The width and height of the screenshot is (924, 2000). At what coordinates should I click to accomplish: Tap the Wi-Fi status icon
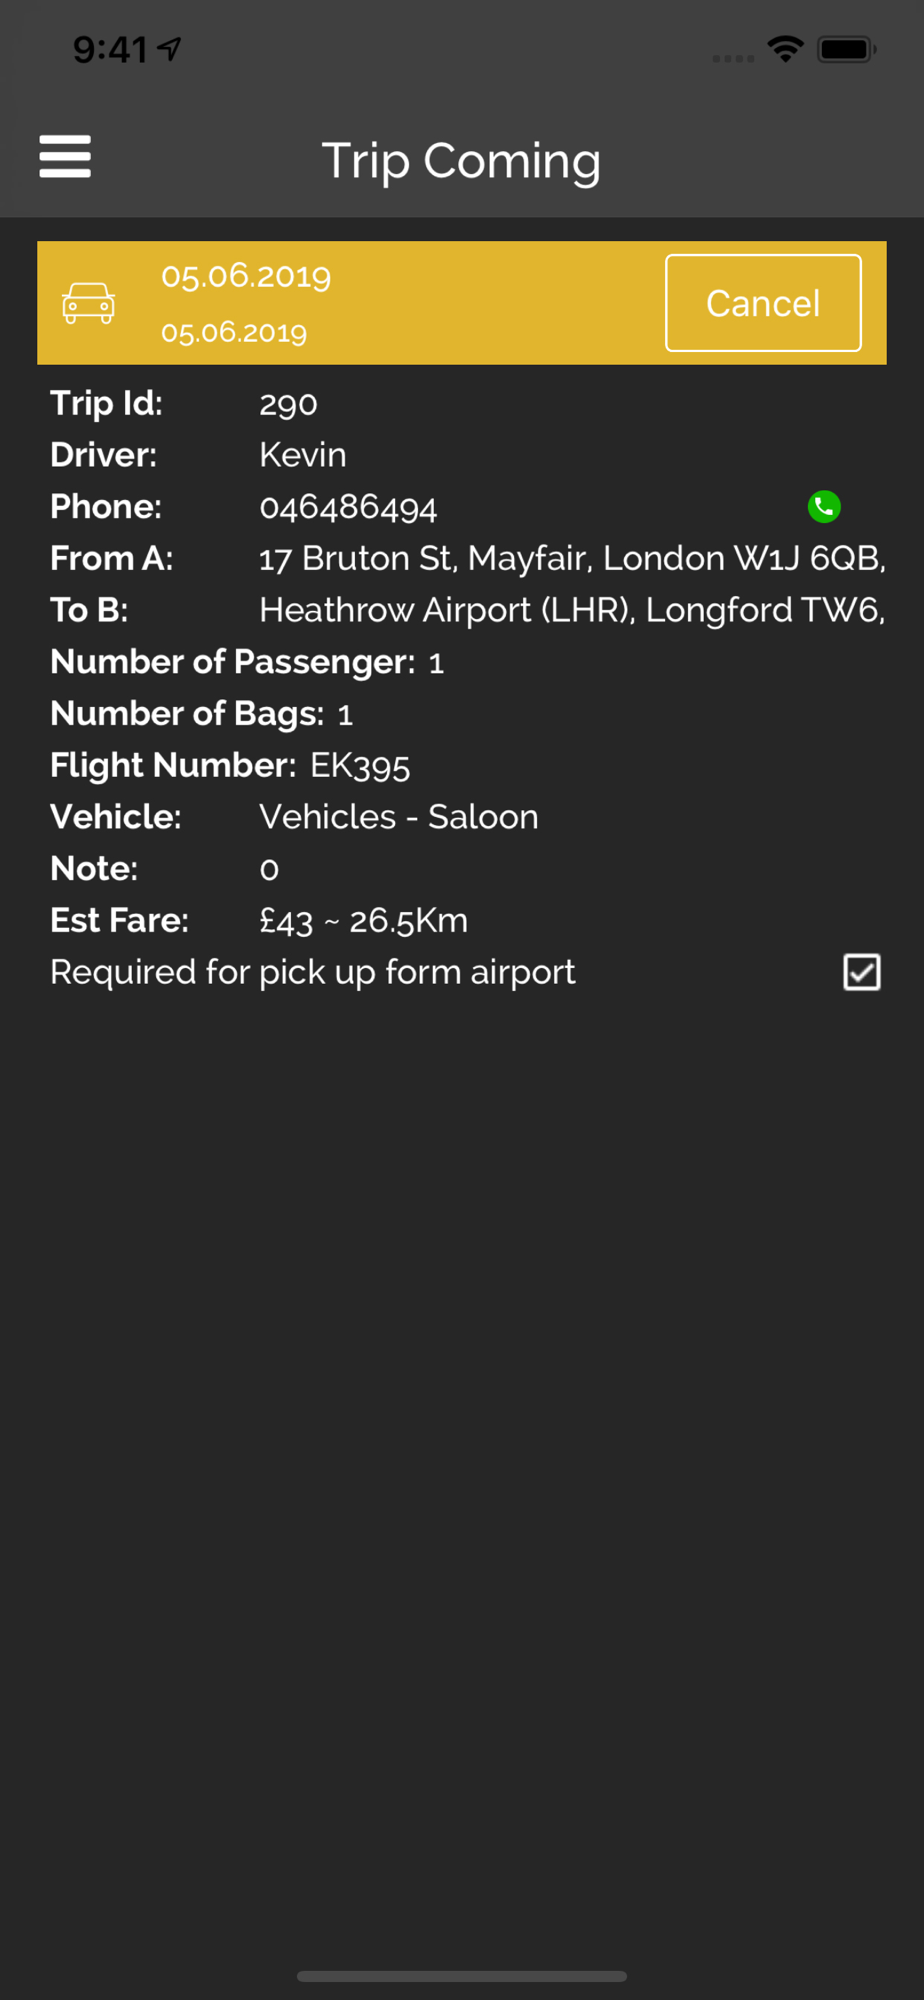[x=786, y=48]
